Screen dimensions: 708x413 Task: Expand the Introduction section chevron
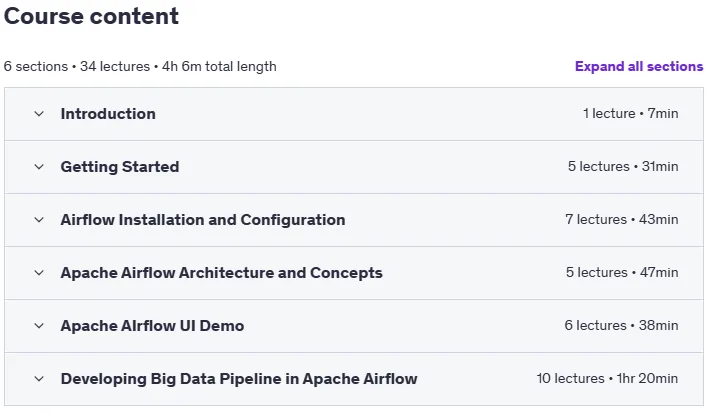click(x=39, y=114)
